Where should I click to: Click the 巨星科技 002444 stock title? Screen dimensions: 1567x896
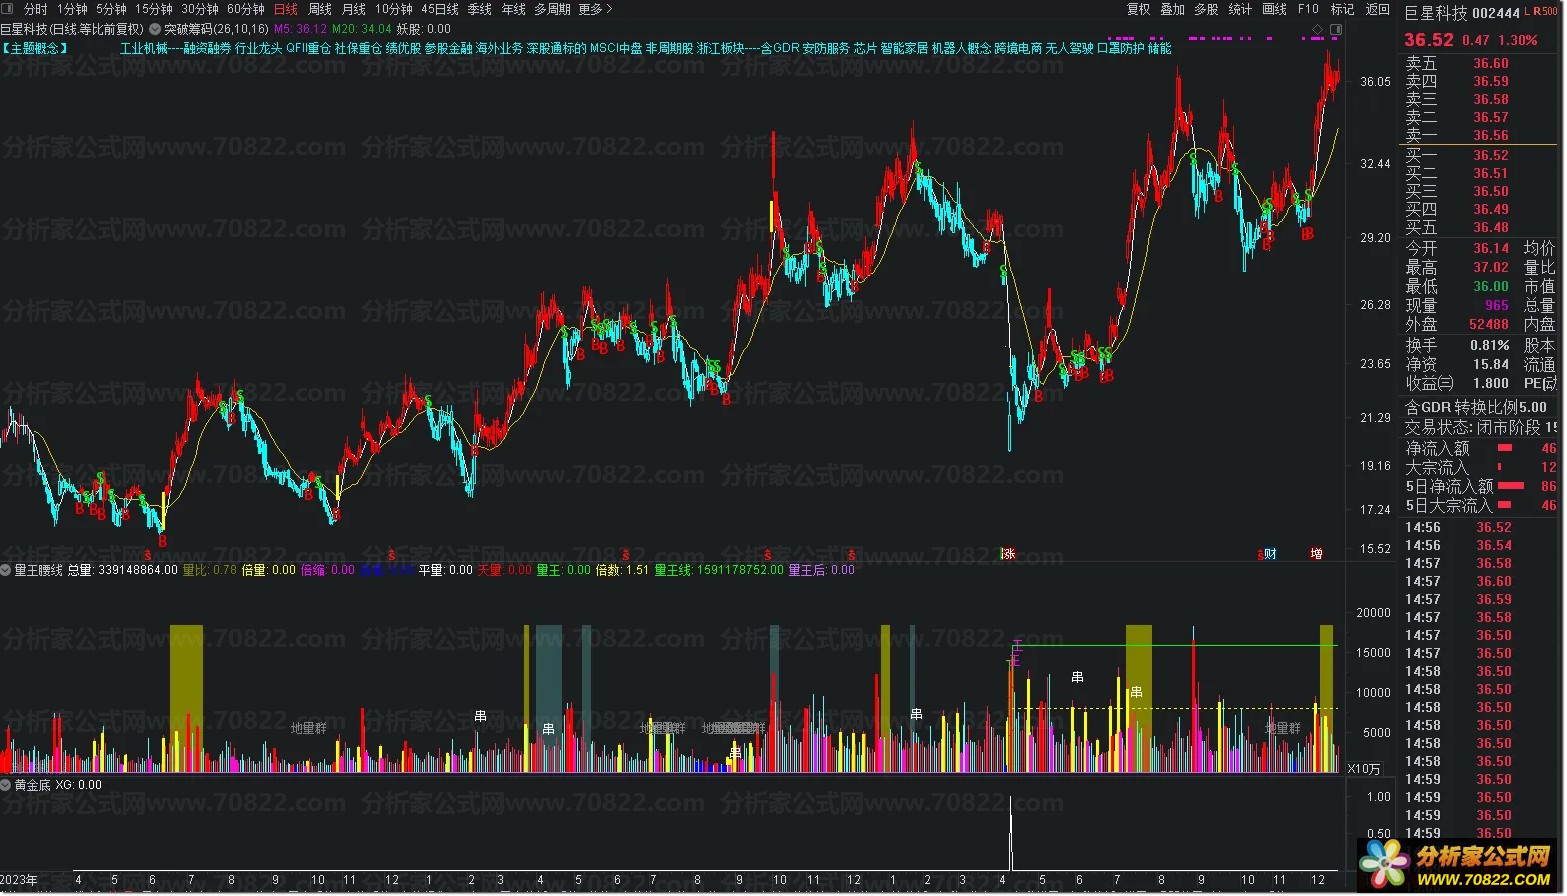pyautogui.click(x=1462, y=13)
